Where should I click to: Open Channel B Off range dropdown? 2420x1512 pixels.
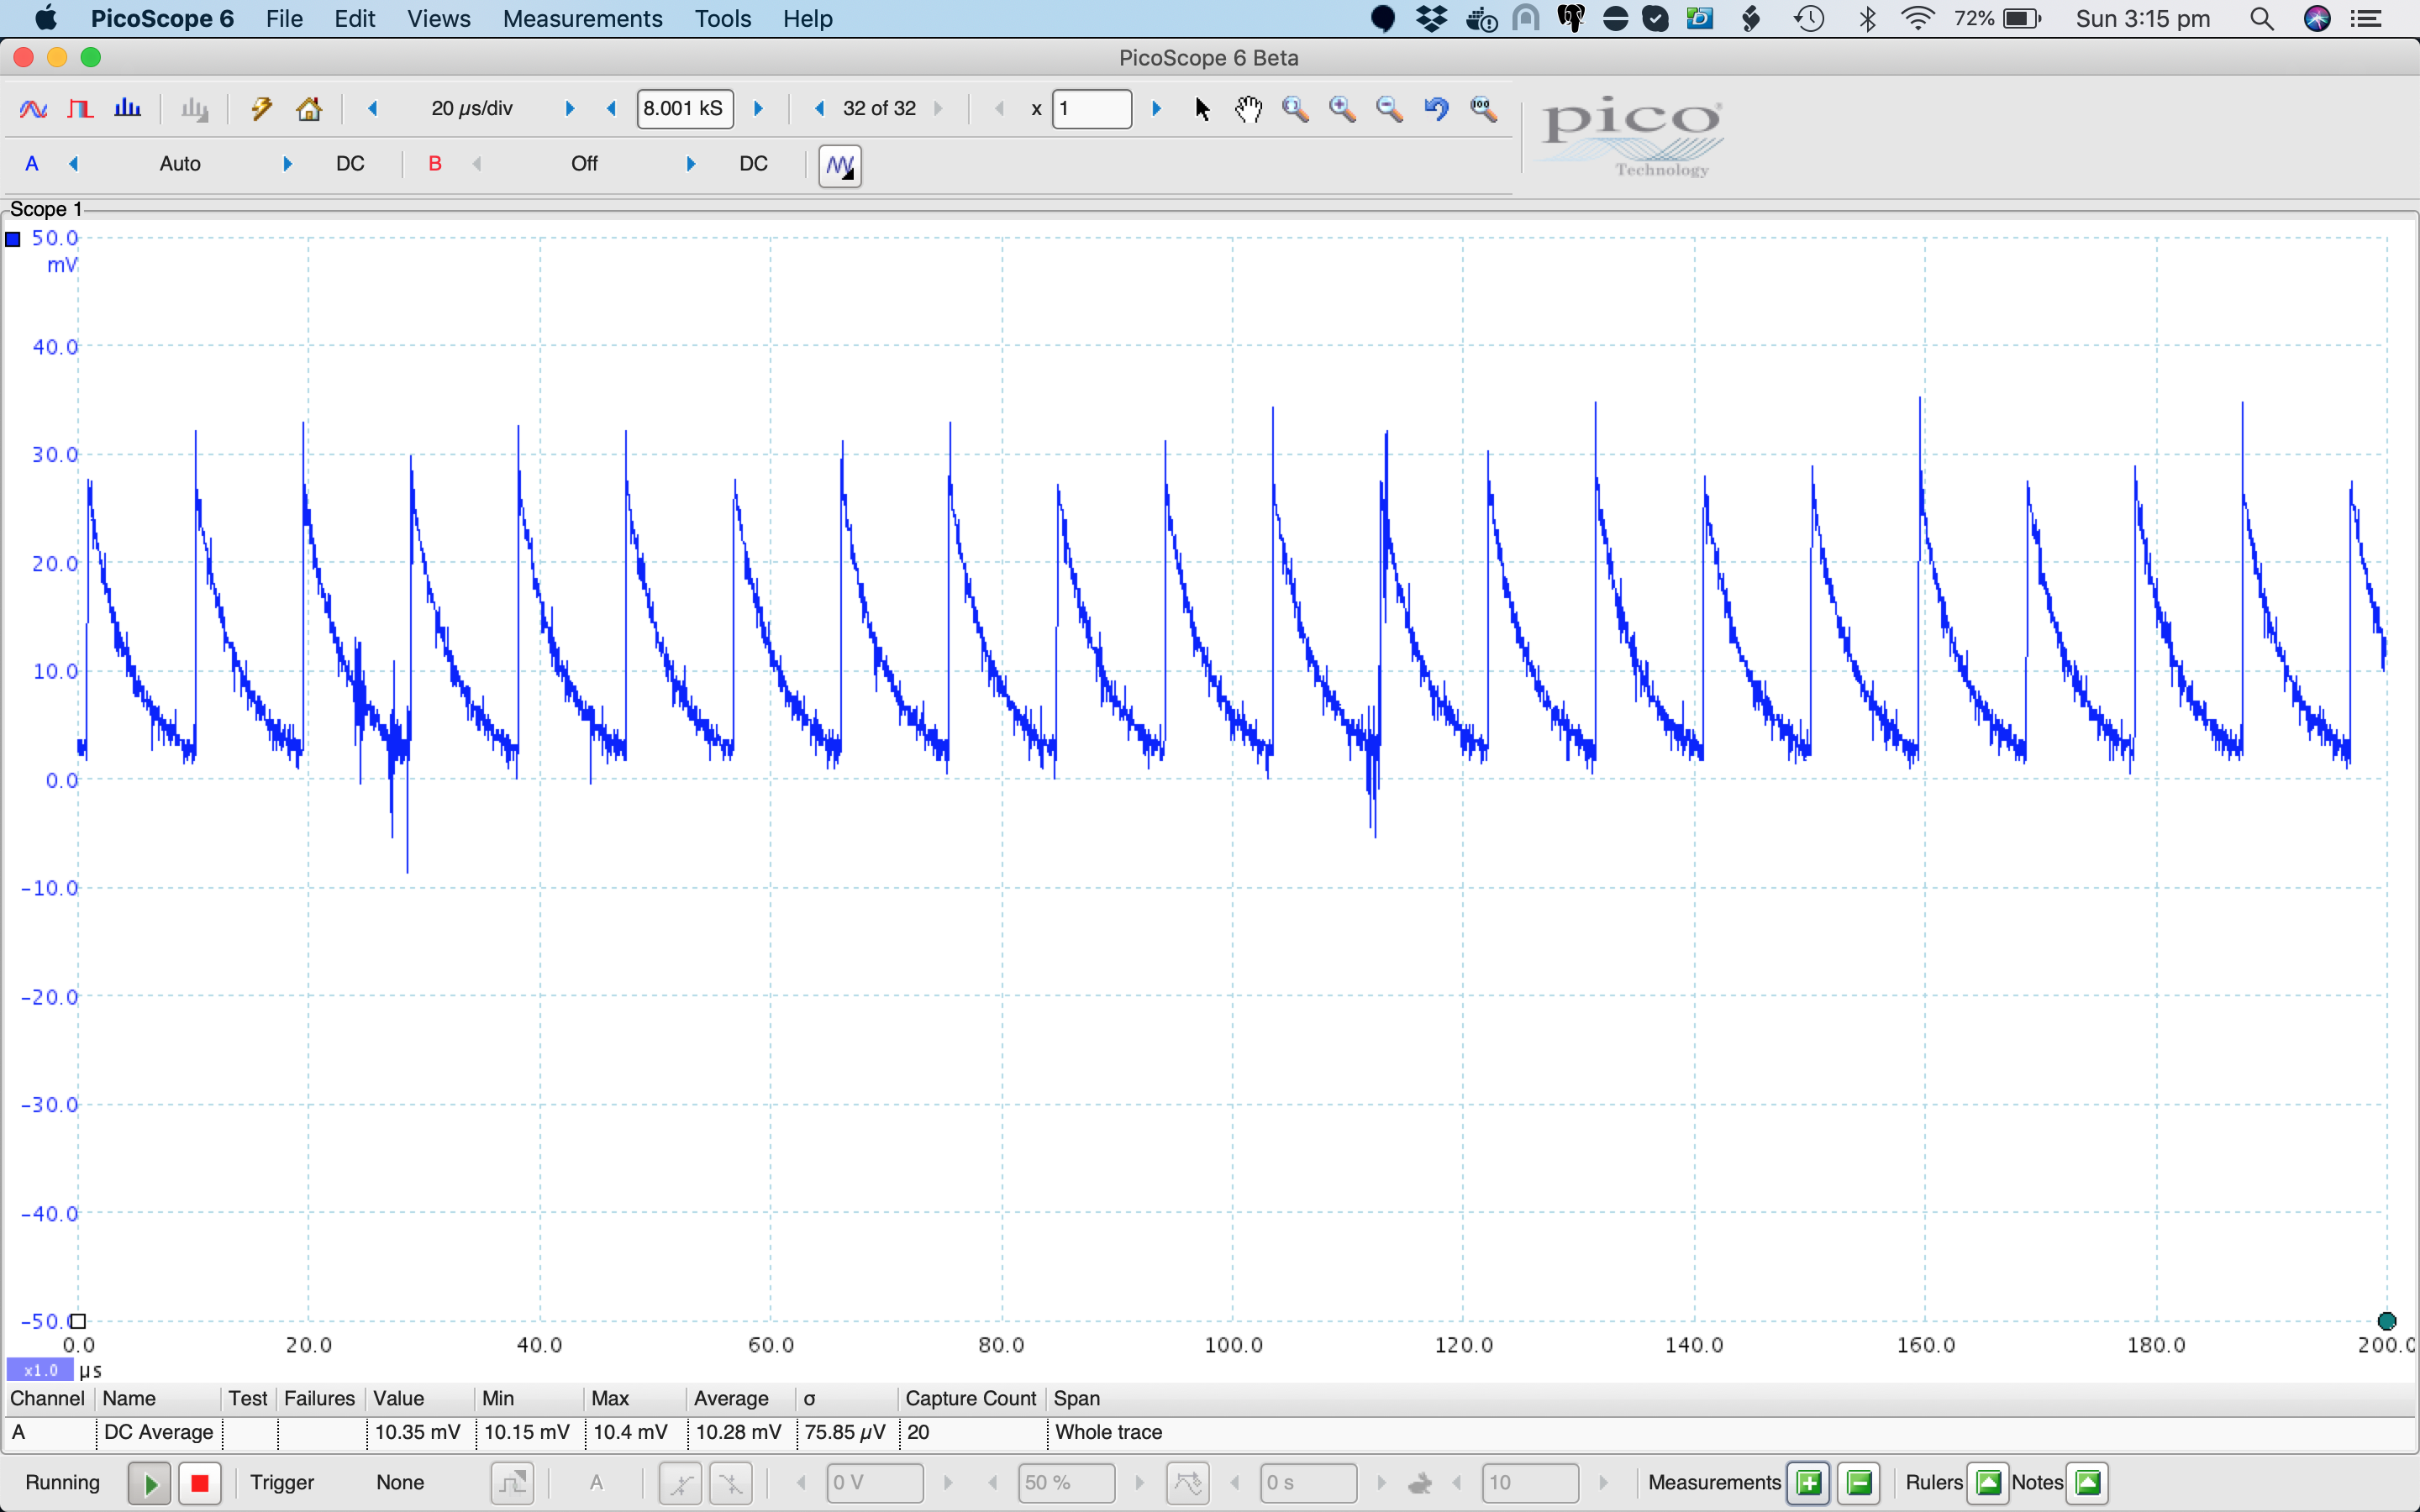[584, 164]
